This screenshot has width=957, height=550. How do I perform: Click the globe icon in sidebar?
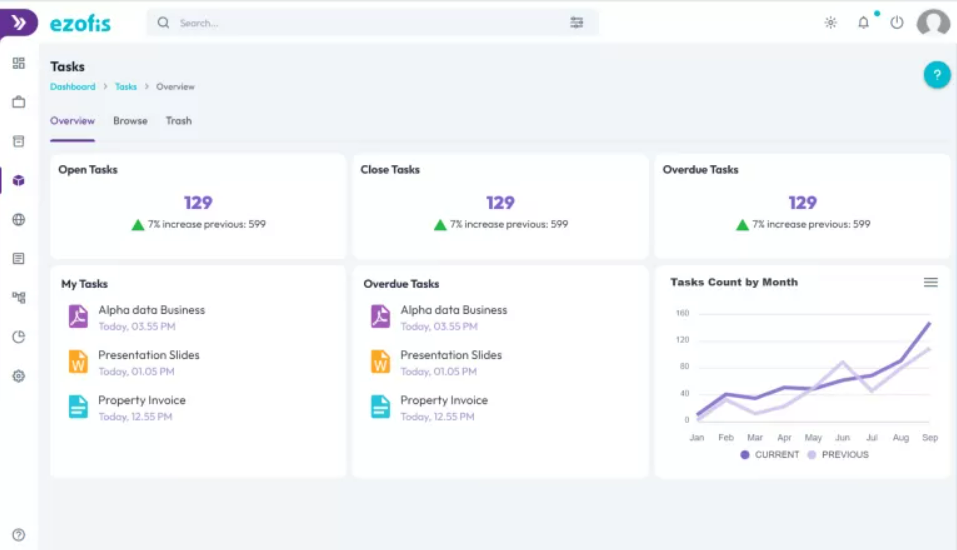tap(18, 220)
